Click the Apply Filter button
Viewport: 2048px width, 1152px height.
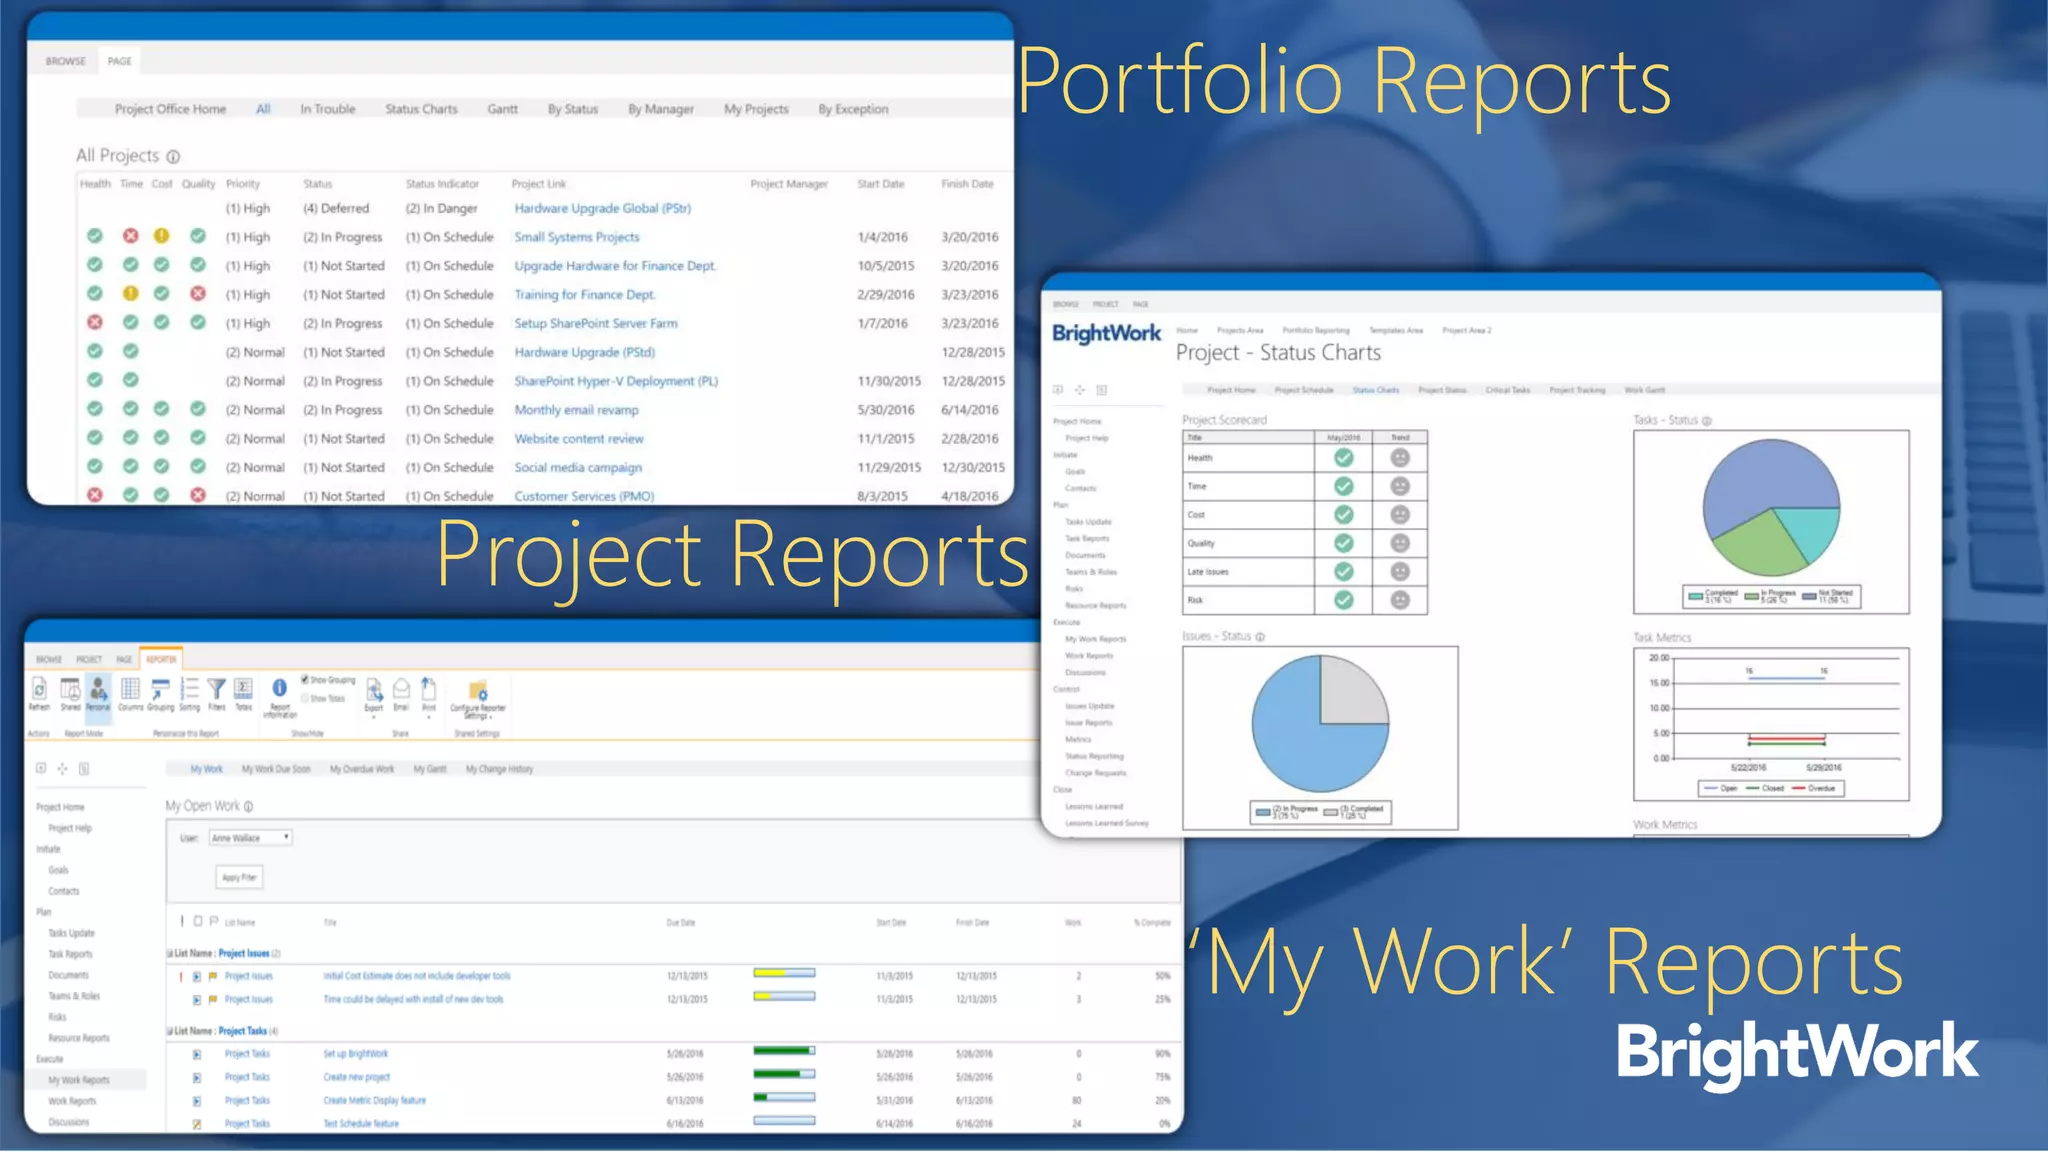[240, 877]
